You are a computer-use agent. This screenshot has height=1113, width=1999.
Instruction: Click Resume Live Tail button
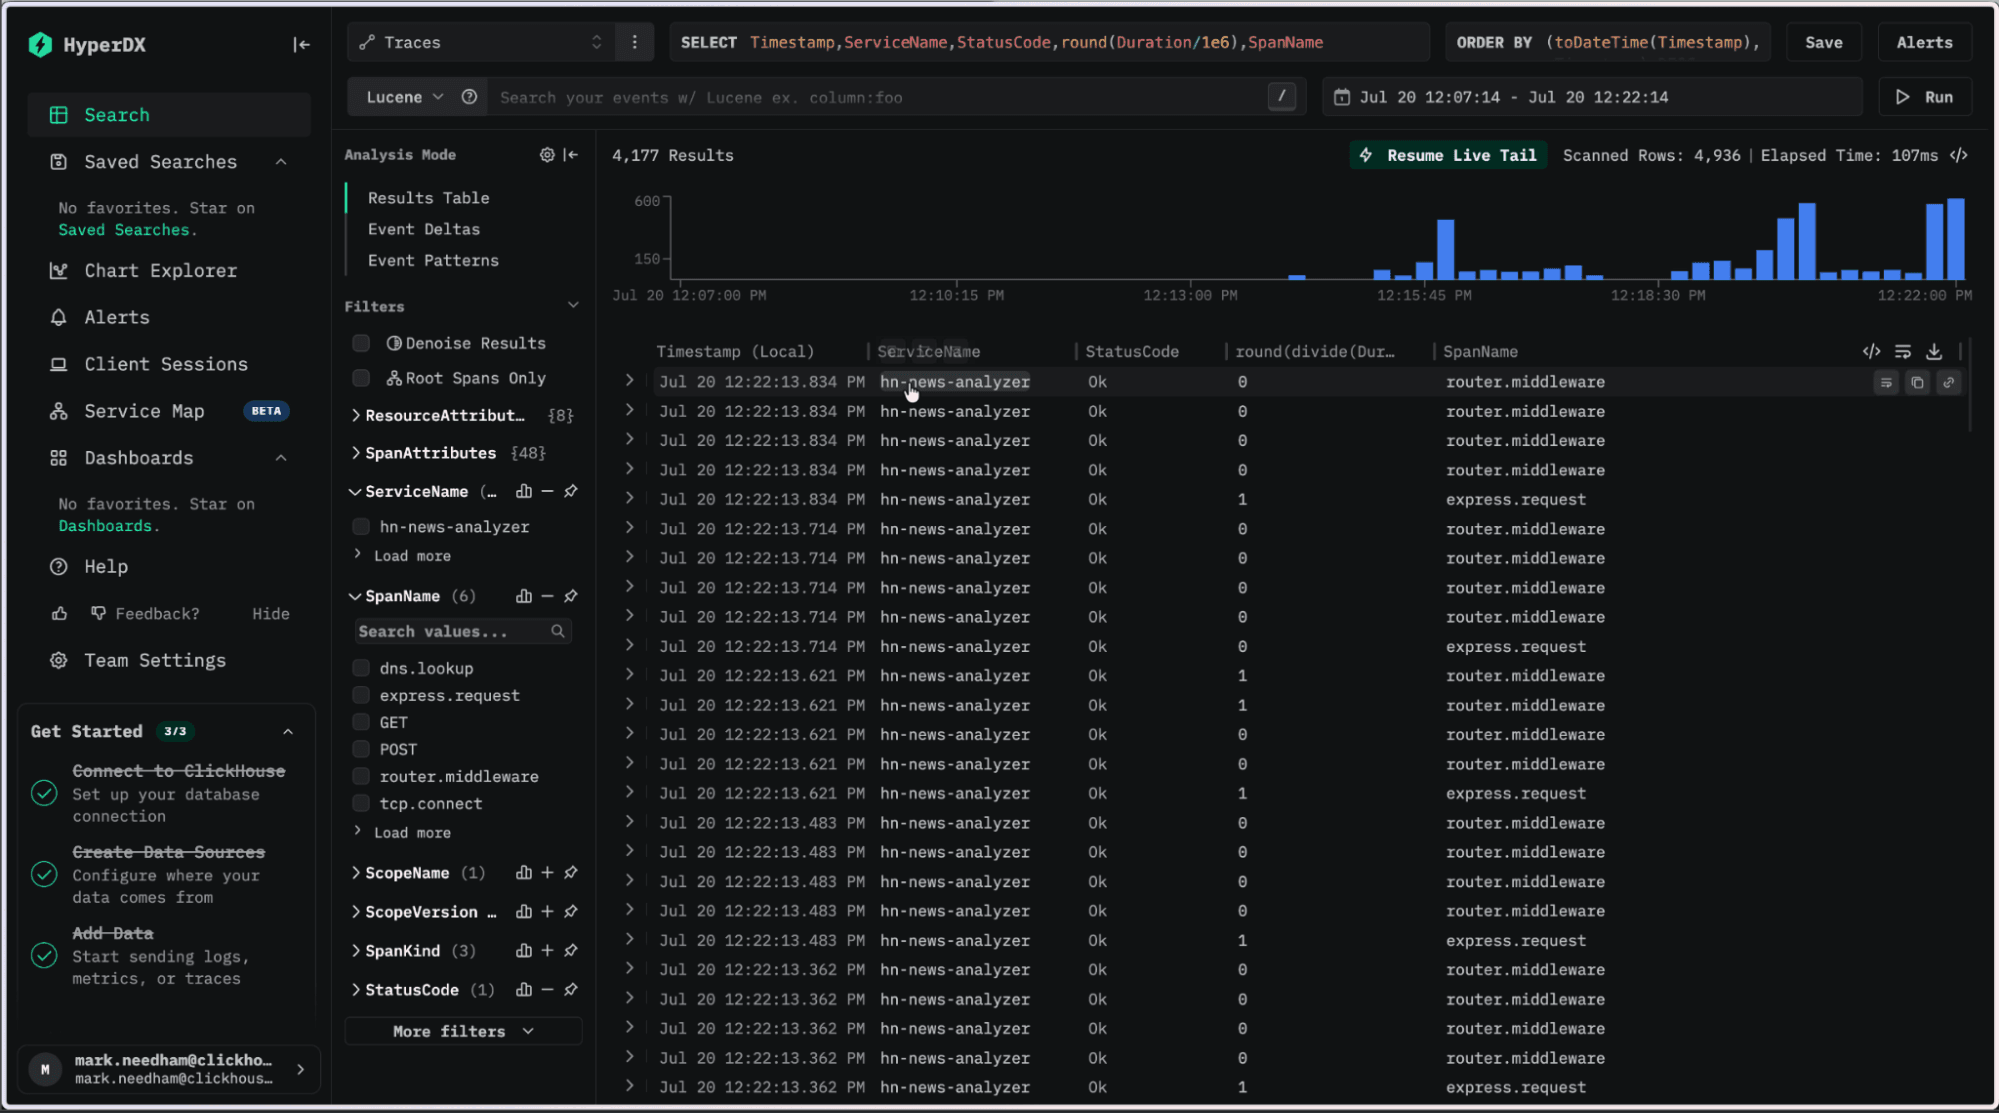(1449, 155)
